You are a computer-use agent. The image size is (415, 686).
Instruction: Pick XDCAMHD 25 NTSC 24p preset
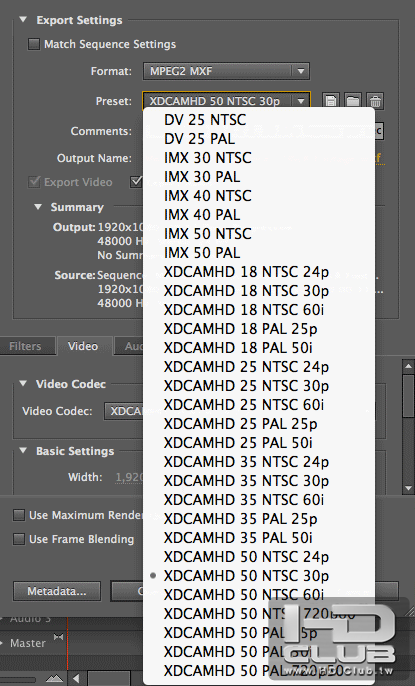259,367
